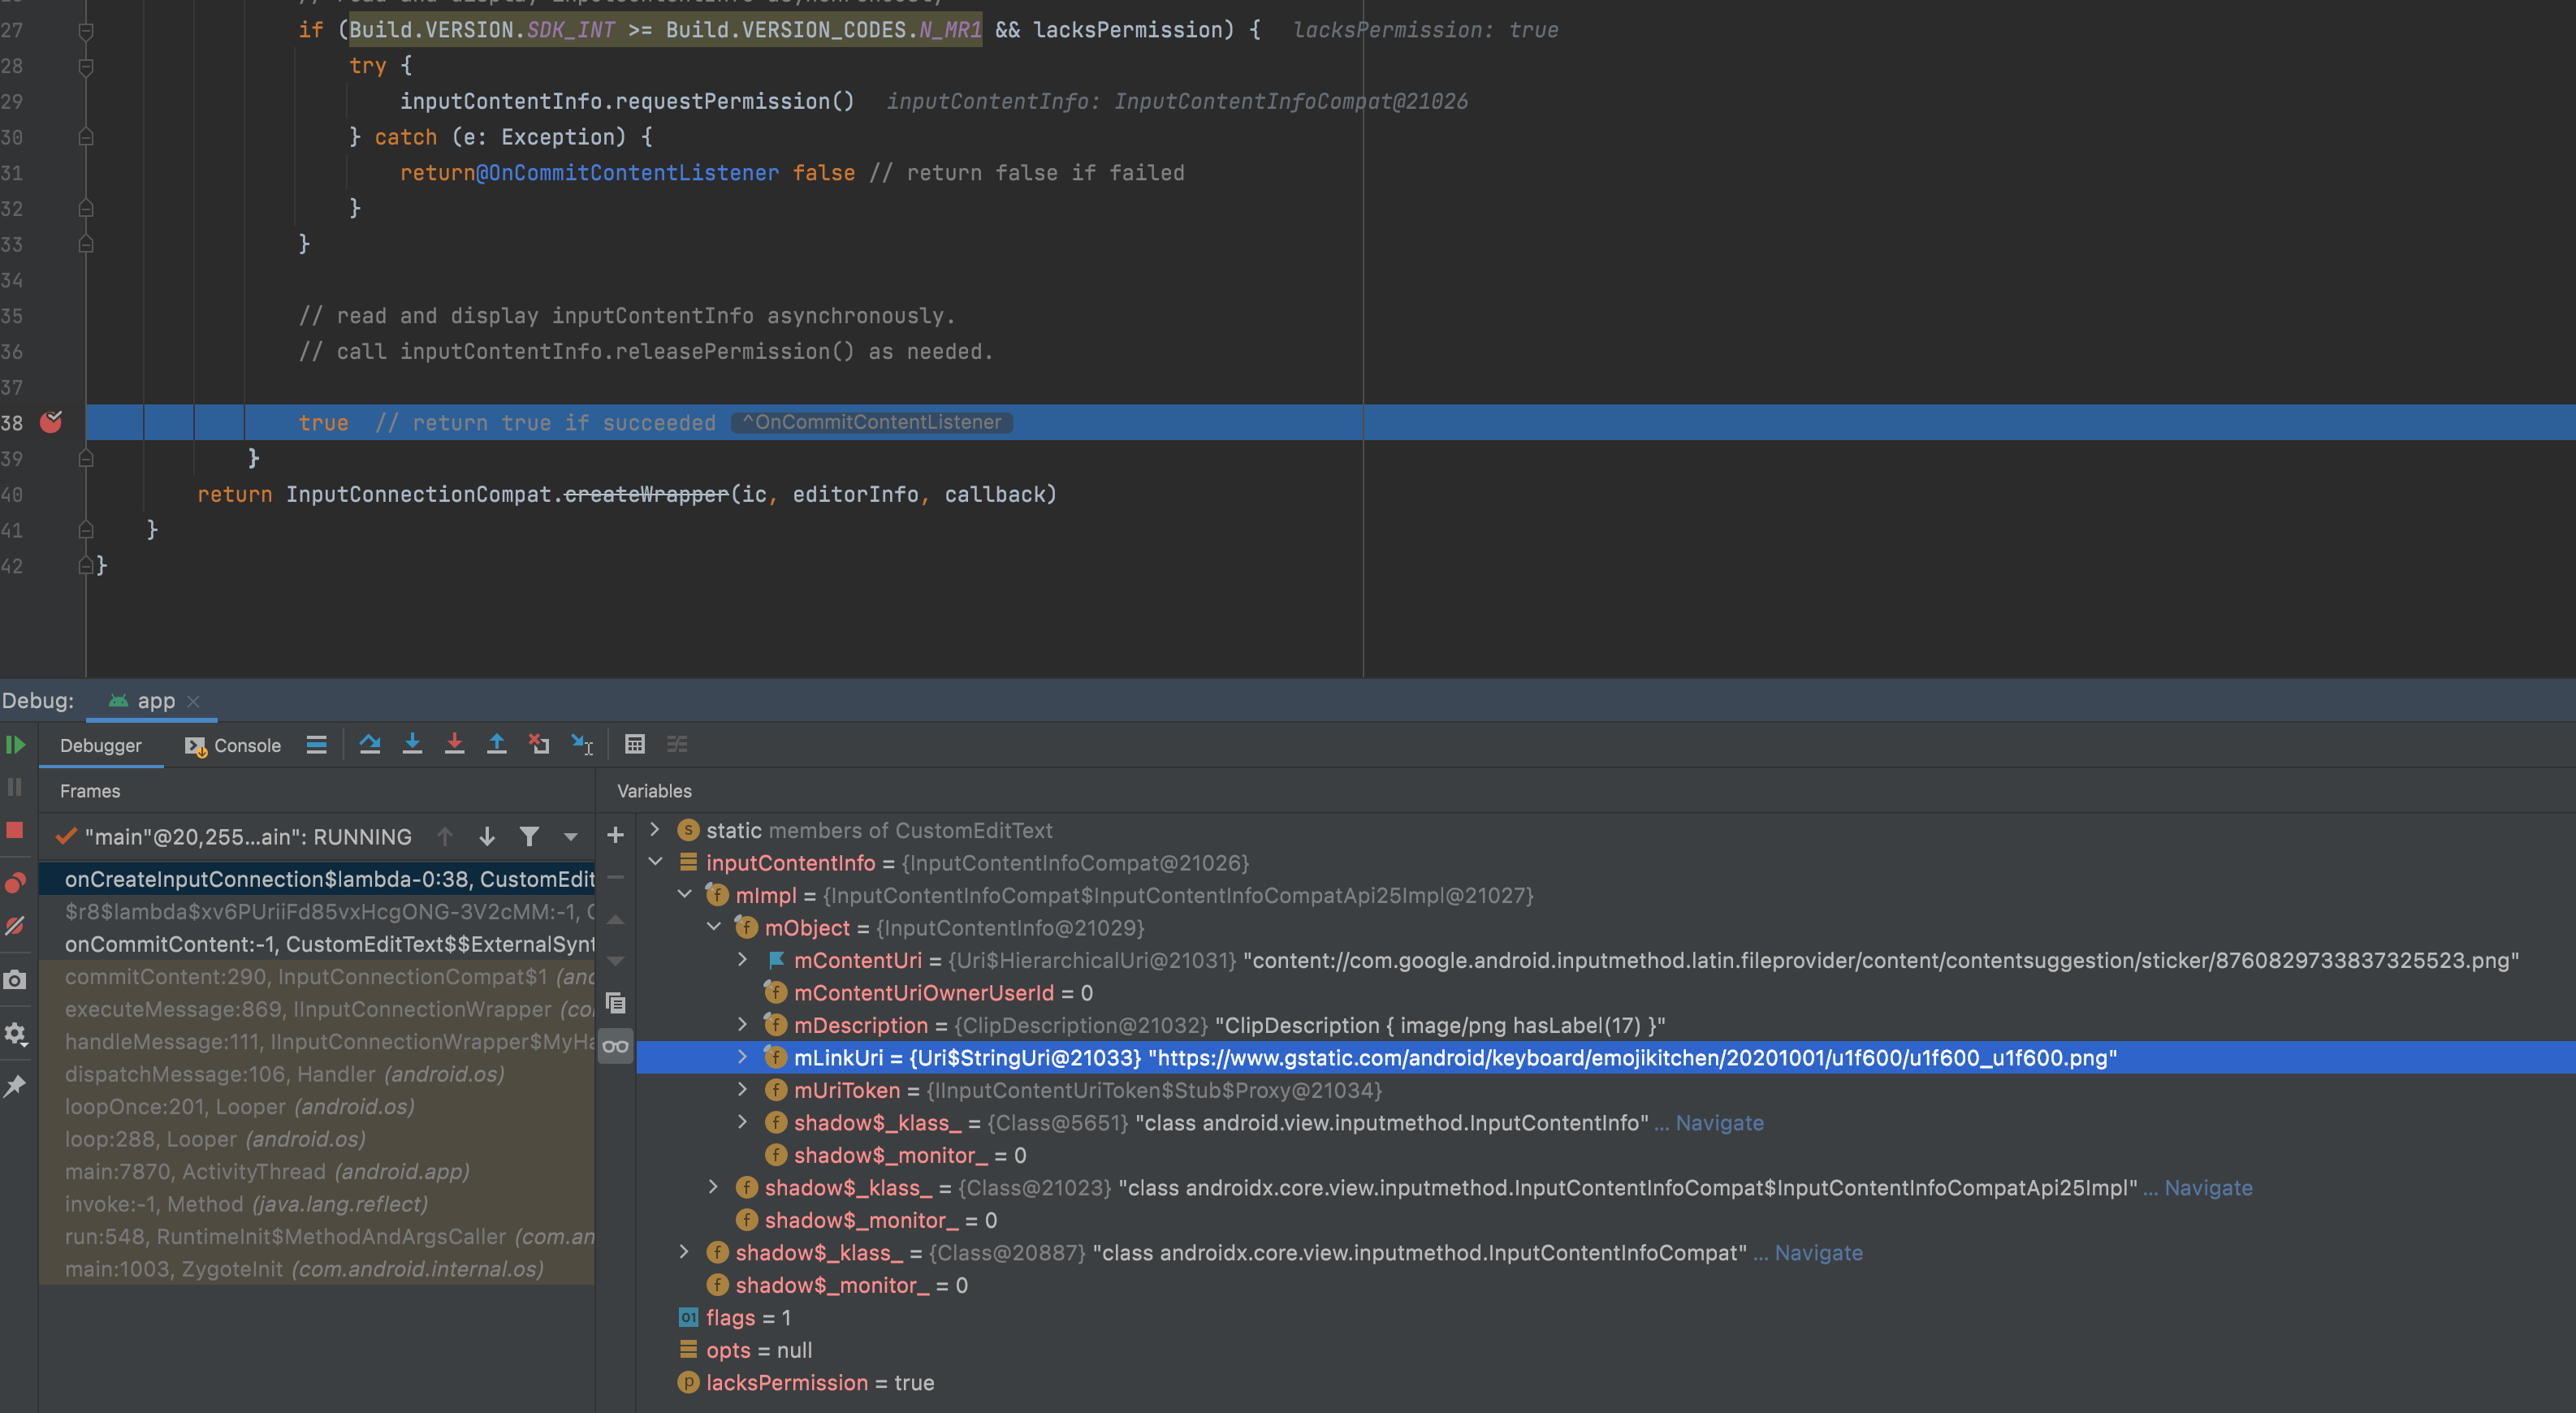
Task: Stop the debug session with the red square
Action: click(x=15, y=830)
